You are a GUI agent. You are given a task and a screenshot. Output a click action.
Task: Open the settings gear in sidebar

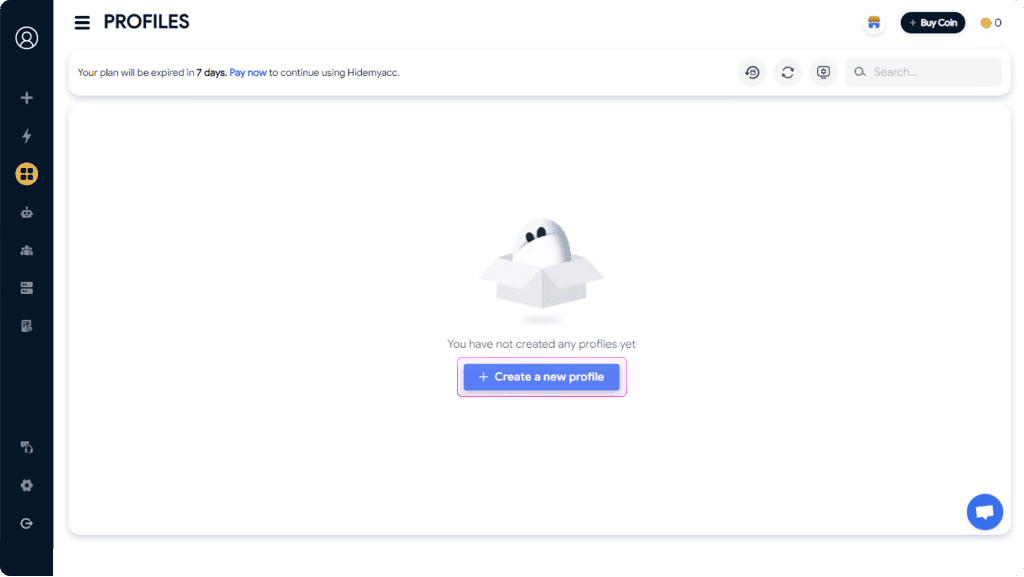[27, 485]
